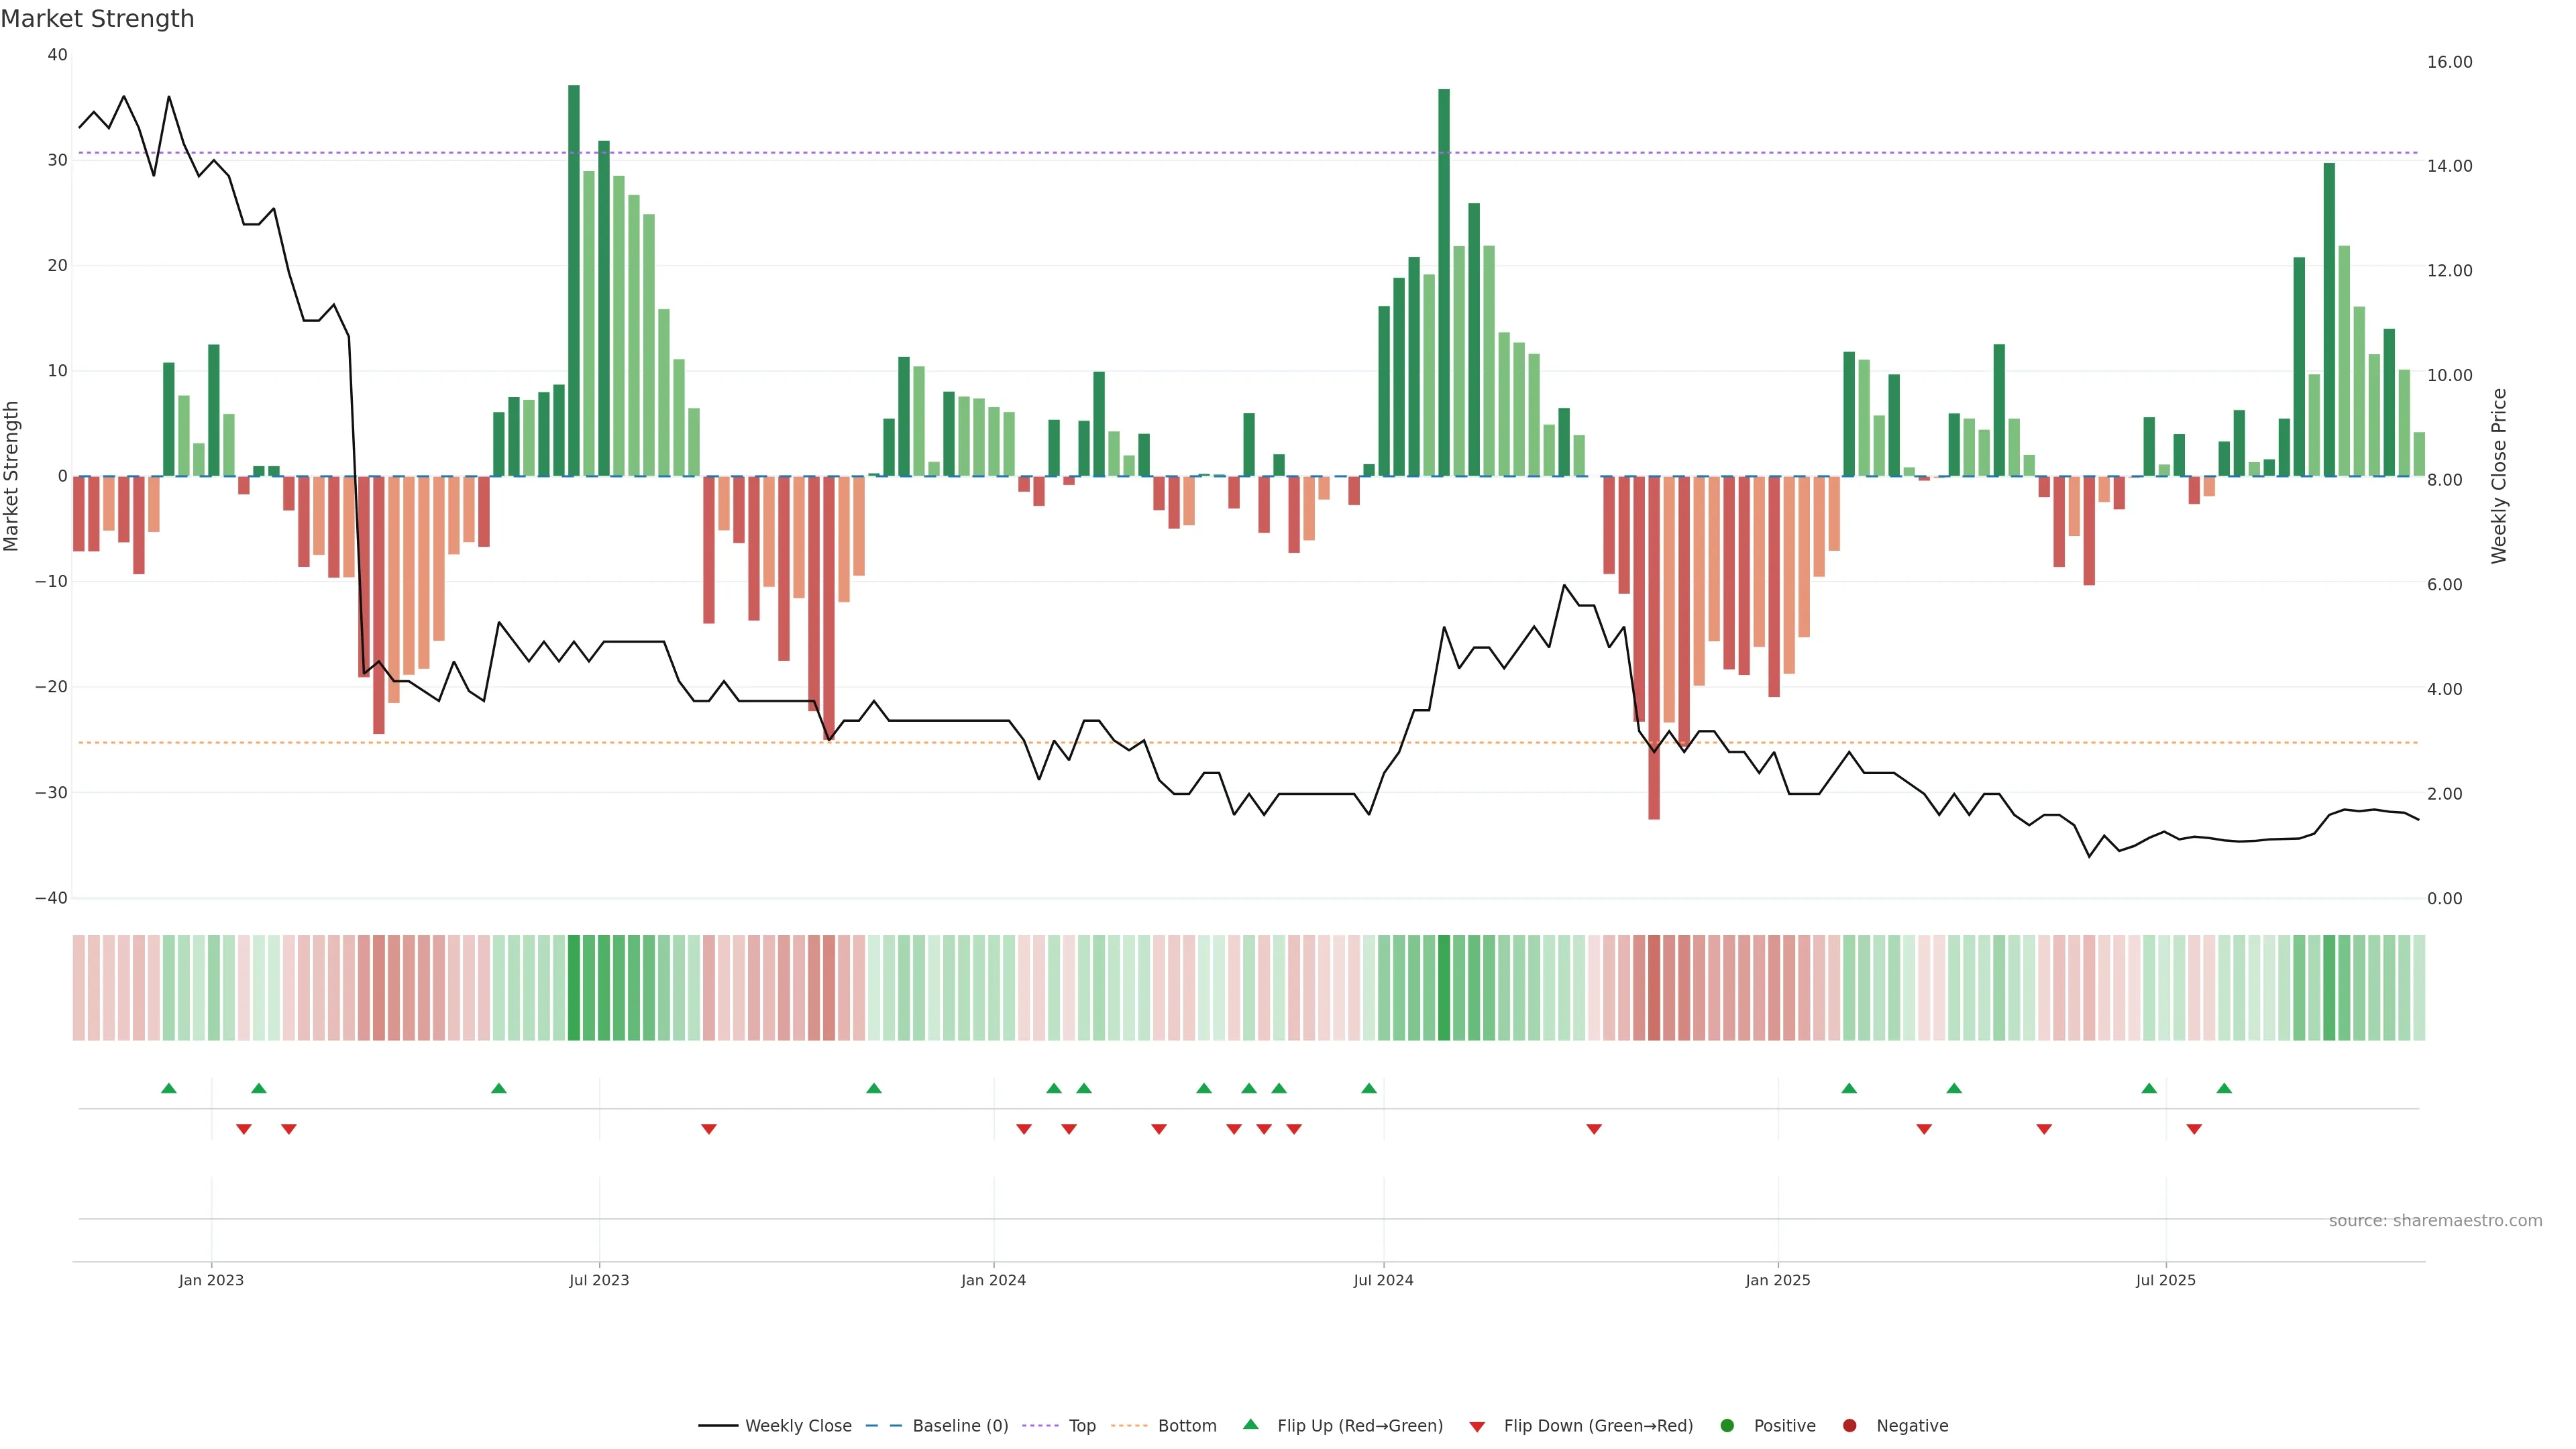
Task: Click the Market Strength chart title
Action: [x=97, y=18]
